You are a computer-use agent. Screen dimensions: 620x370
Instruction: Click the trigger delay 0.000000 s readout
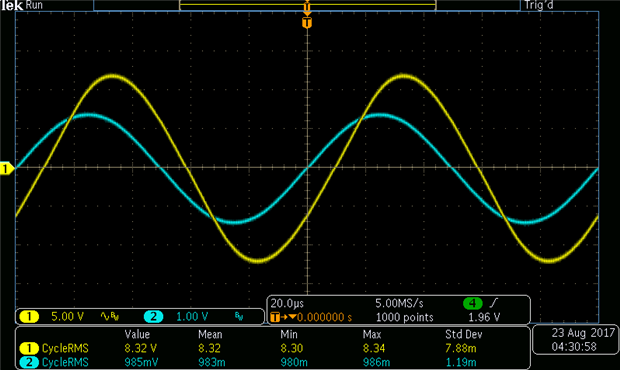pos(324,317)
